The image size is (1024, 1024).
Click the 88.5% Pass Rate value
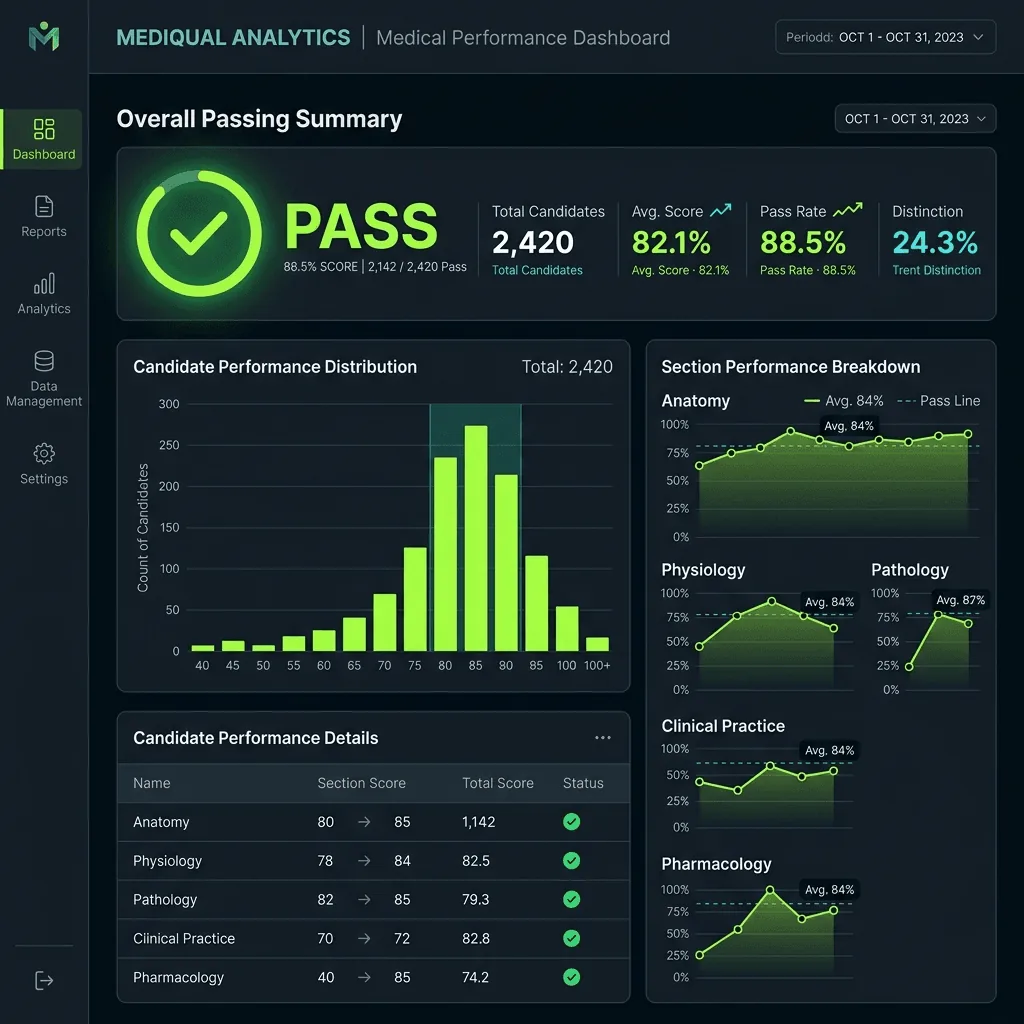tap(803, 242)
